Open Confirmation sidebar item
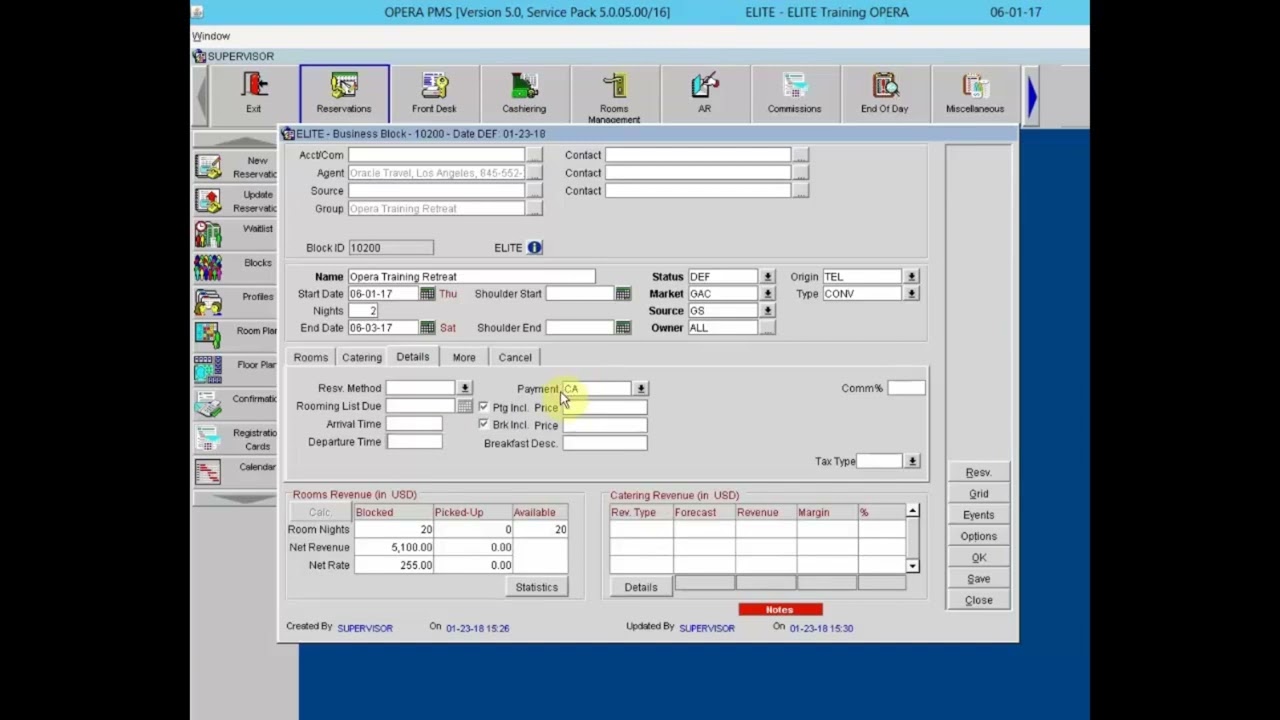 pos(235,404)
